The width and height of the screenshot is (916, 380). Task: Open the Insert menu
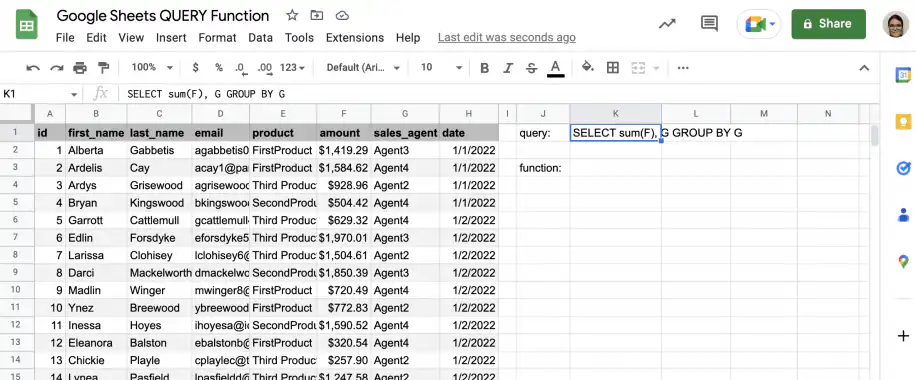[x=171, y=37]
